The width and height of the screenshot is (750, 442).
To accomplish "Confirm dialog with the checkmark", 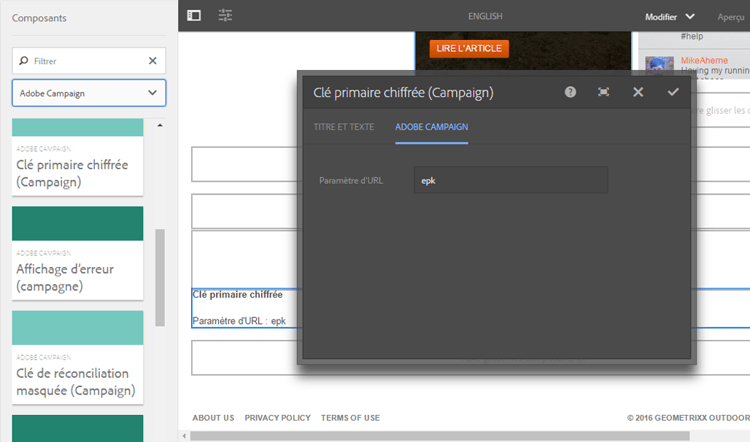I will click(x=673, y=92).
